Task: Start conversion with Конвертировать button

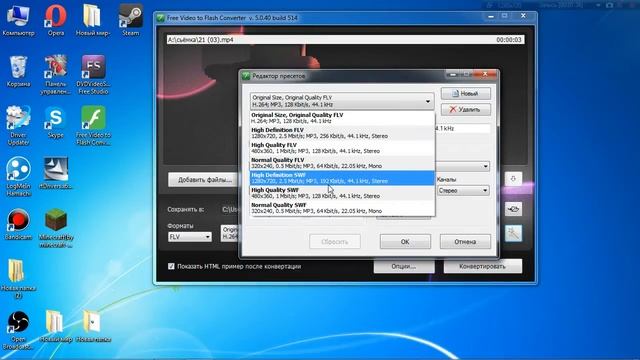Action: (482, 266)
